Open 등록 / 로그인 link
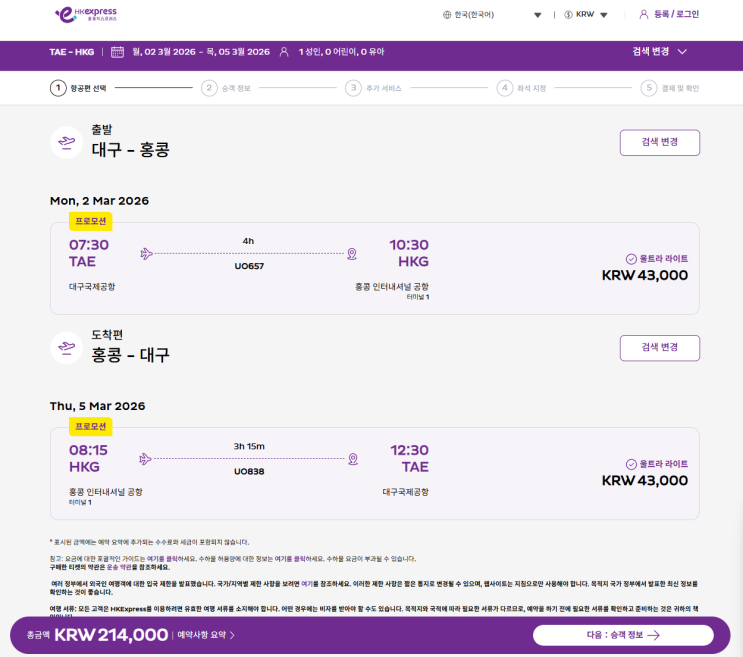This screenshot has height=657, width=743. [x=676, y=14]
